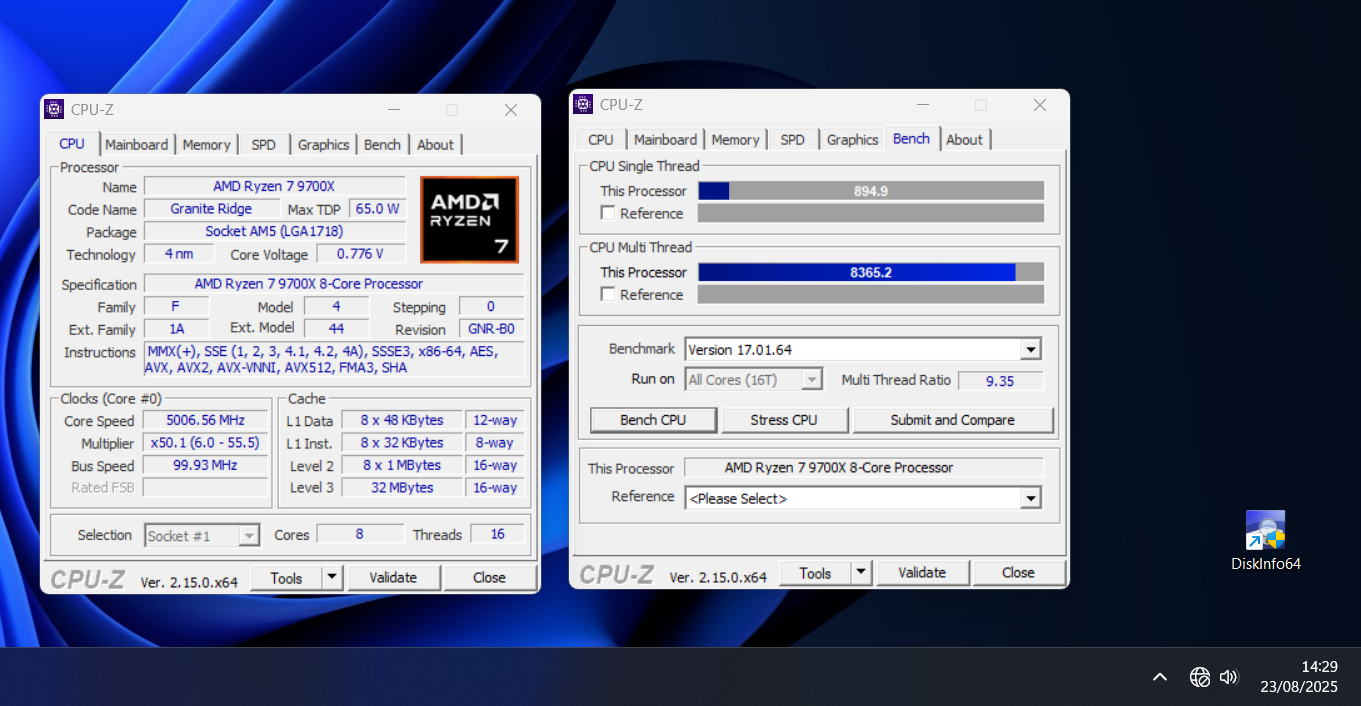Viewport: 1361px width, 706px height.
Task: Click the Technology value 4 nm
Action: point(179,254)
